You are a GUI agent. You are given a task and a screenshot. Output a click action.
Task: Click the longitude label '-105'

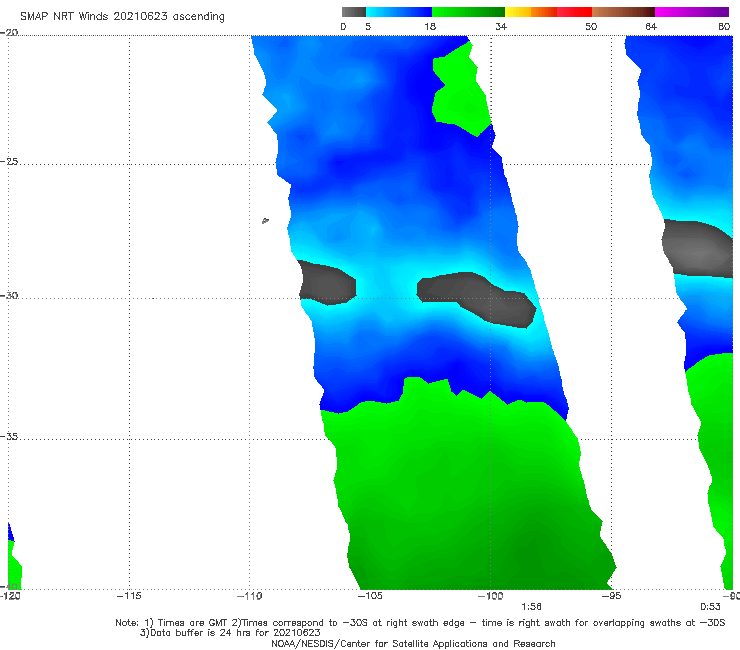click(x=370, y=596)
